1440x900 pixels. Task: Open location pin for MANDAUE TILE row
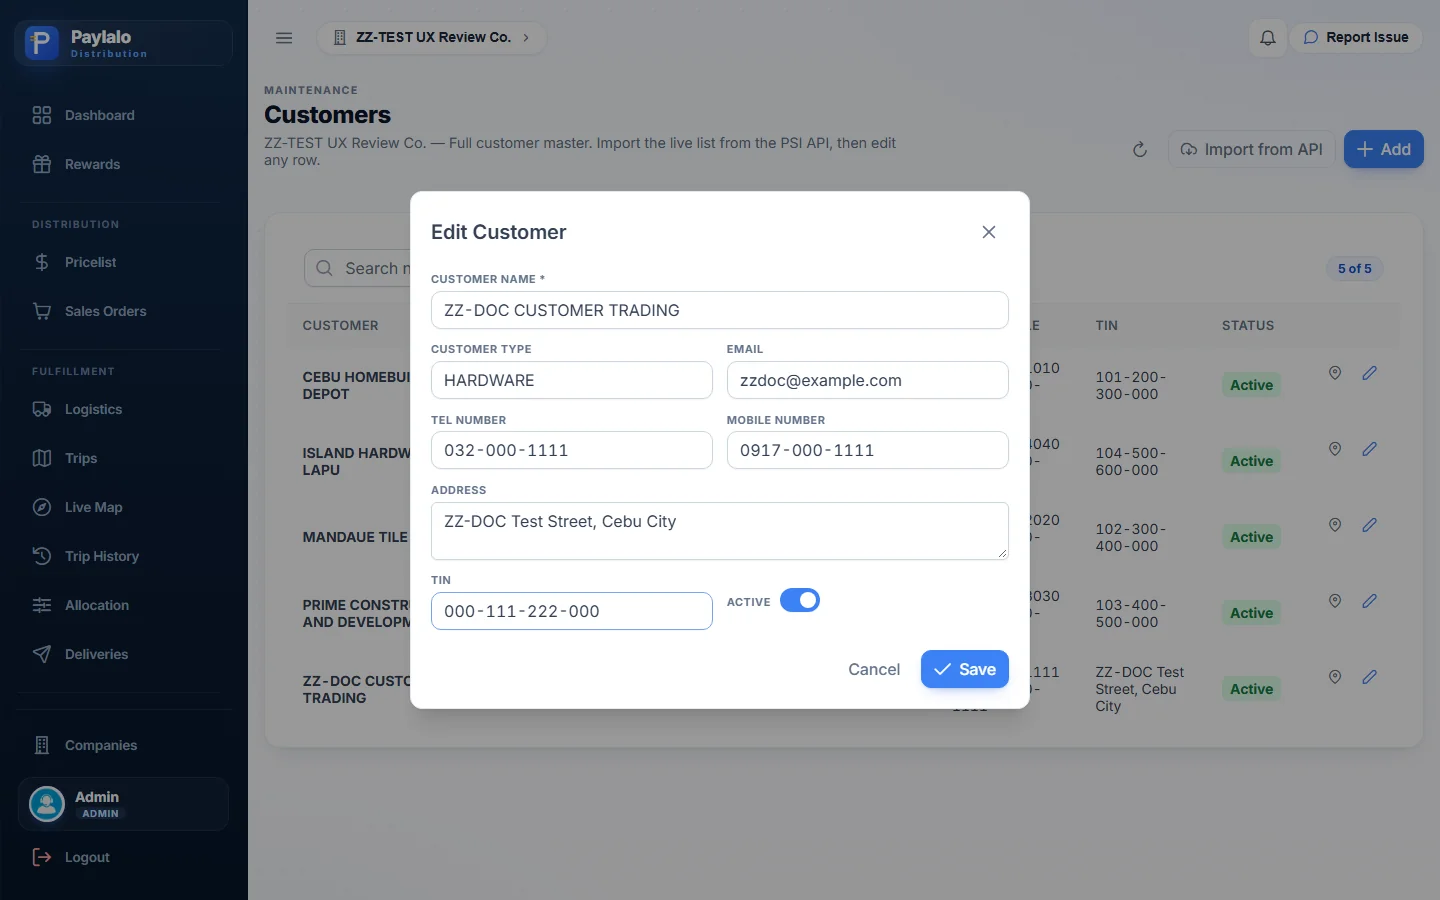click(1335, 525)
